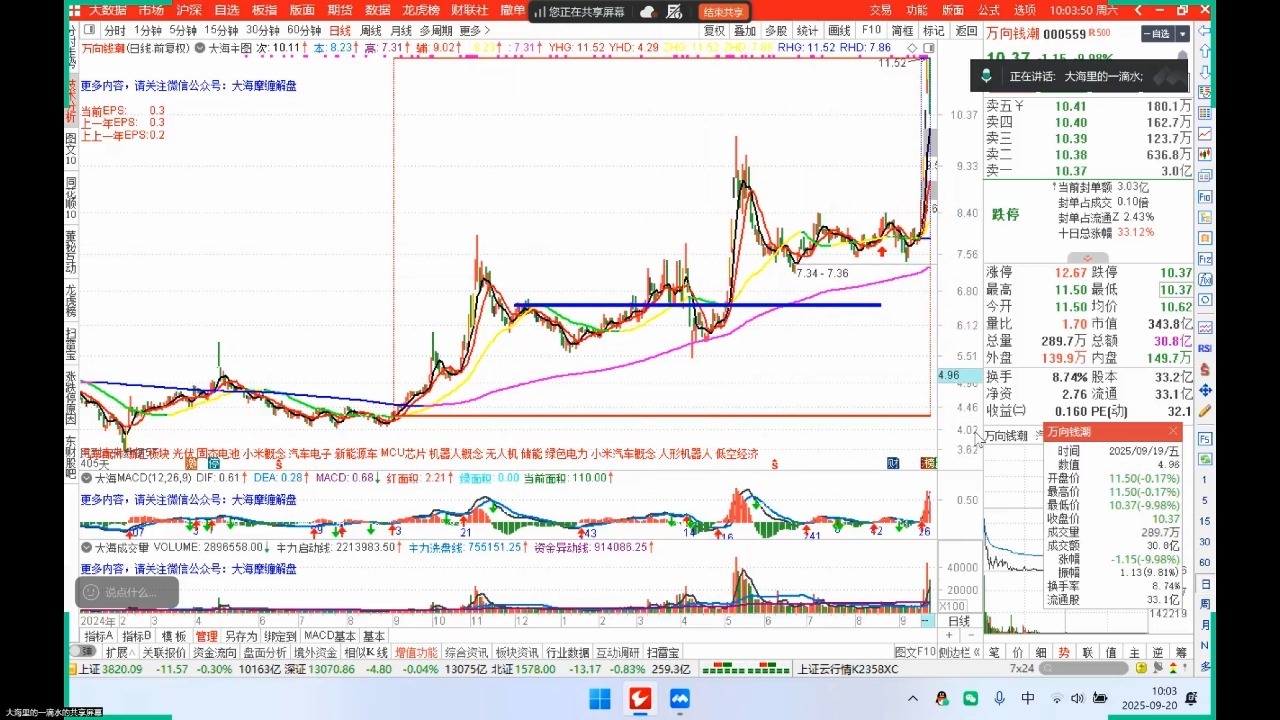
Task: Open the red stock app taskbar icon
Action: (x=640, y=698)
